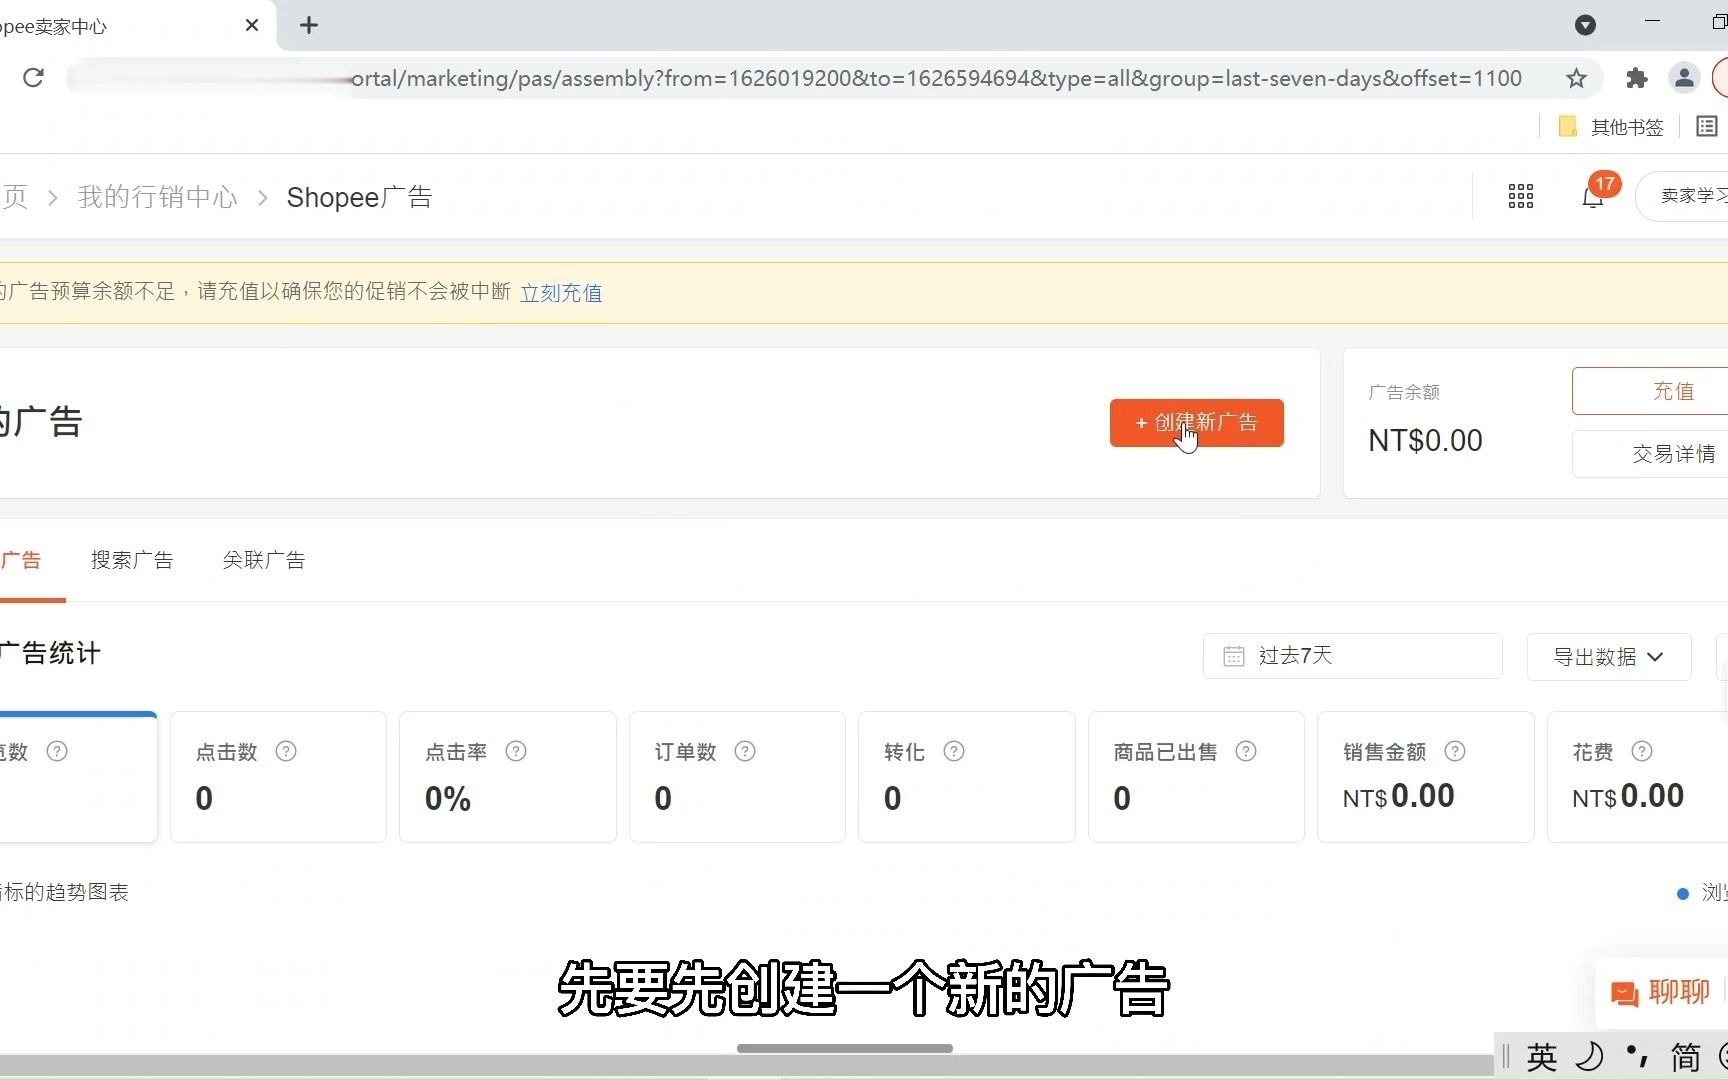Select the 点击数 metric card

pos(278,777)
